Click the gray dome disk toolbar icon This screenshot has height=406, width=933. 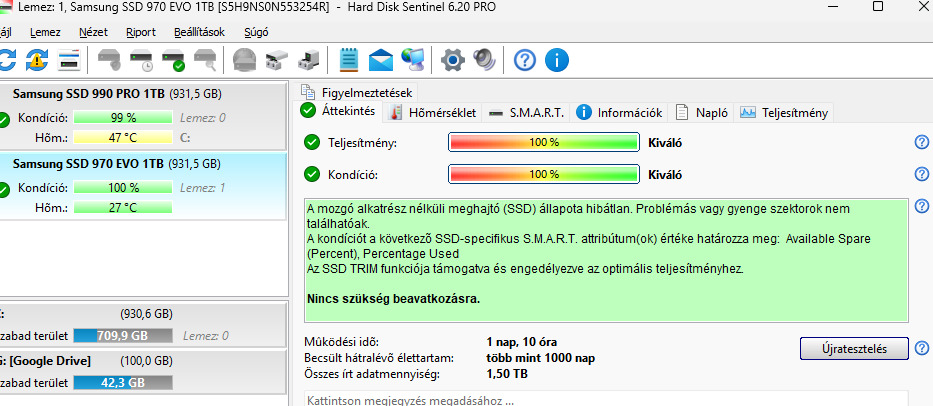point(243,60)
